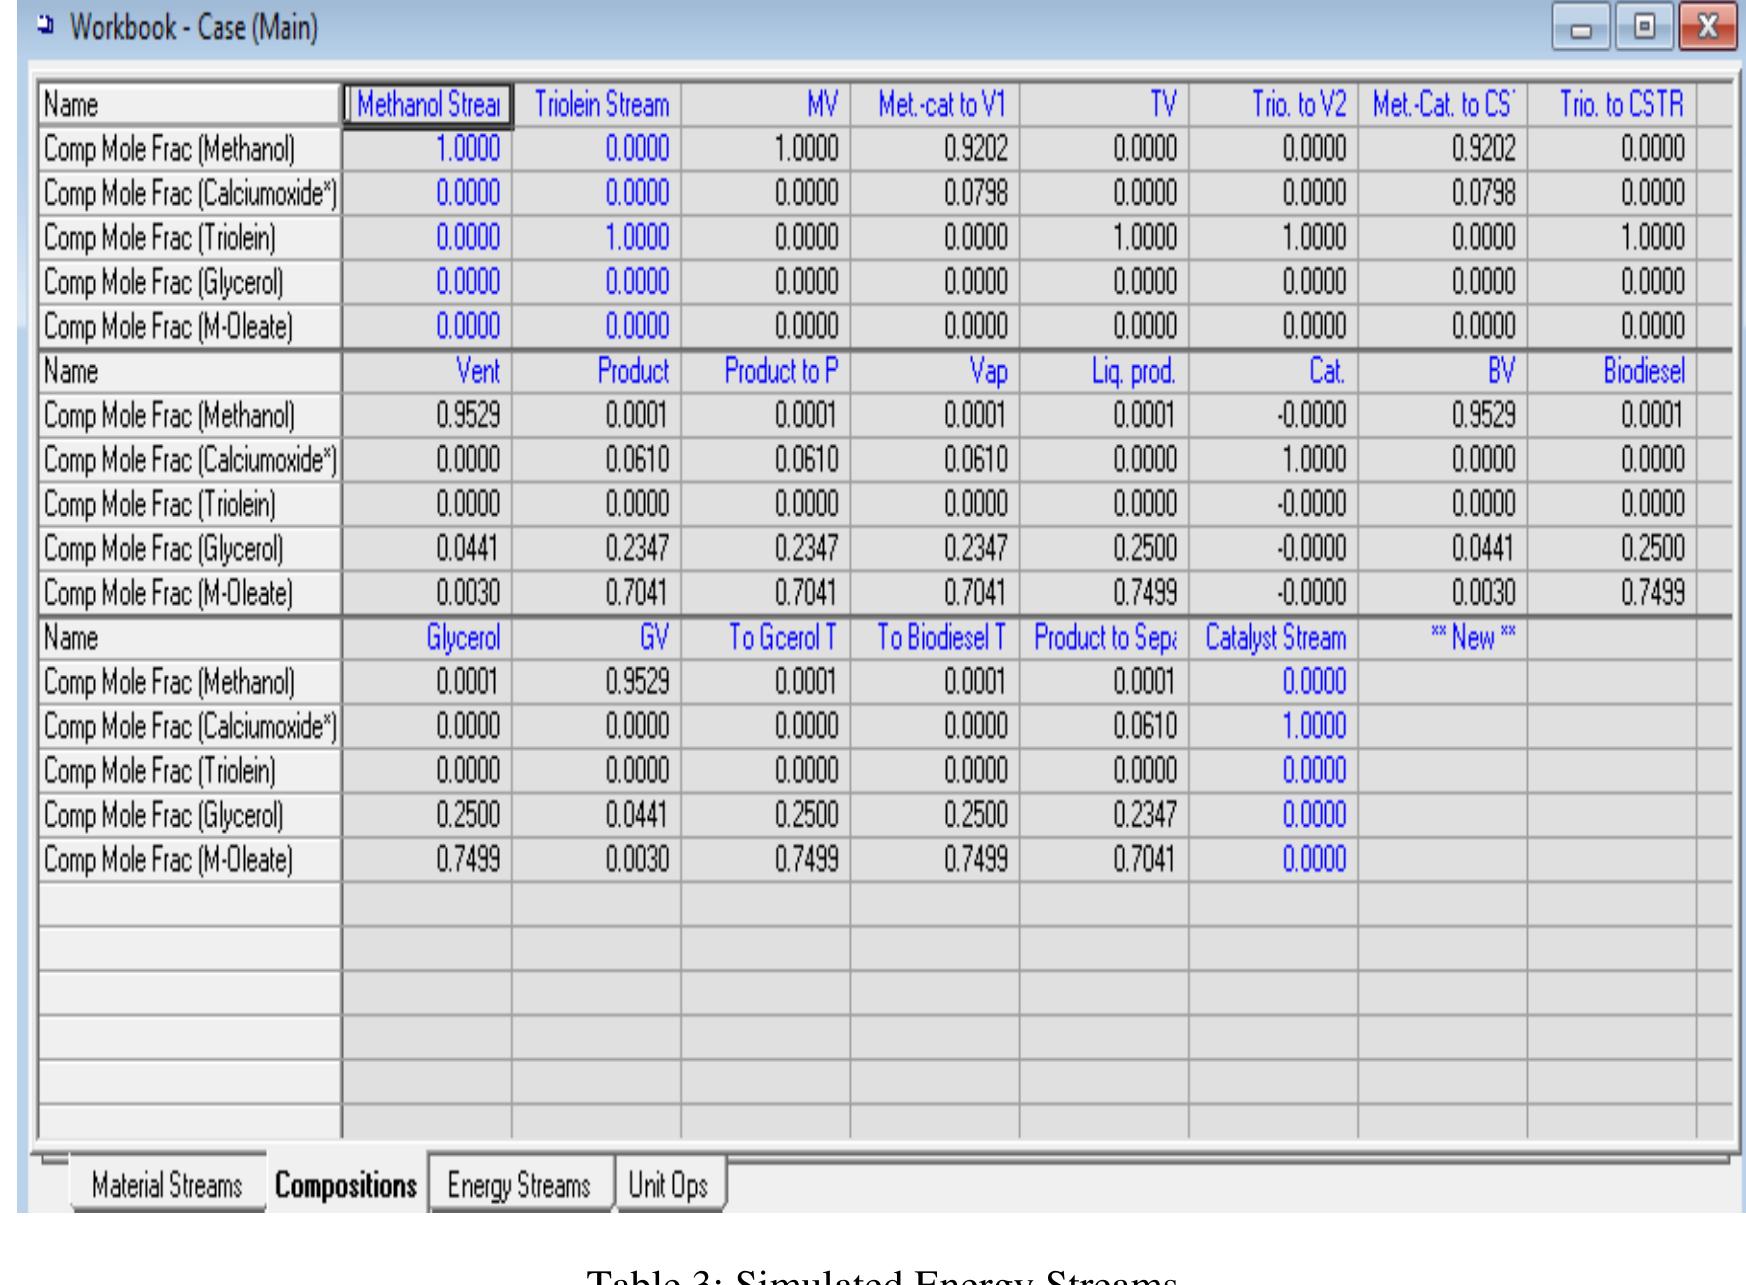1746x1285 pixels.
Task: Click Cat. Calciumoxide value 1.0000
Action: [1274, 460]
